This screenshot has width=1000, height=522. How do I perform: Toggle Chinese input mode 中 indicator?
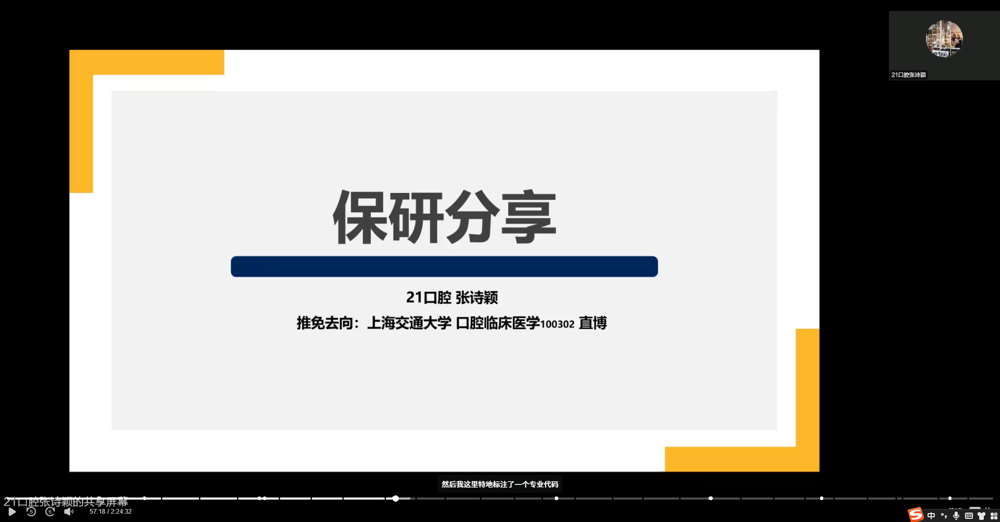[931, 516]
